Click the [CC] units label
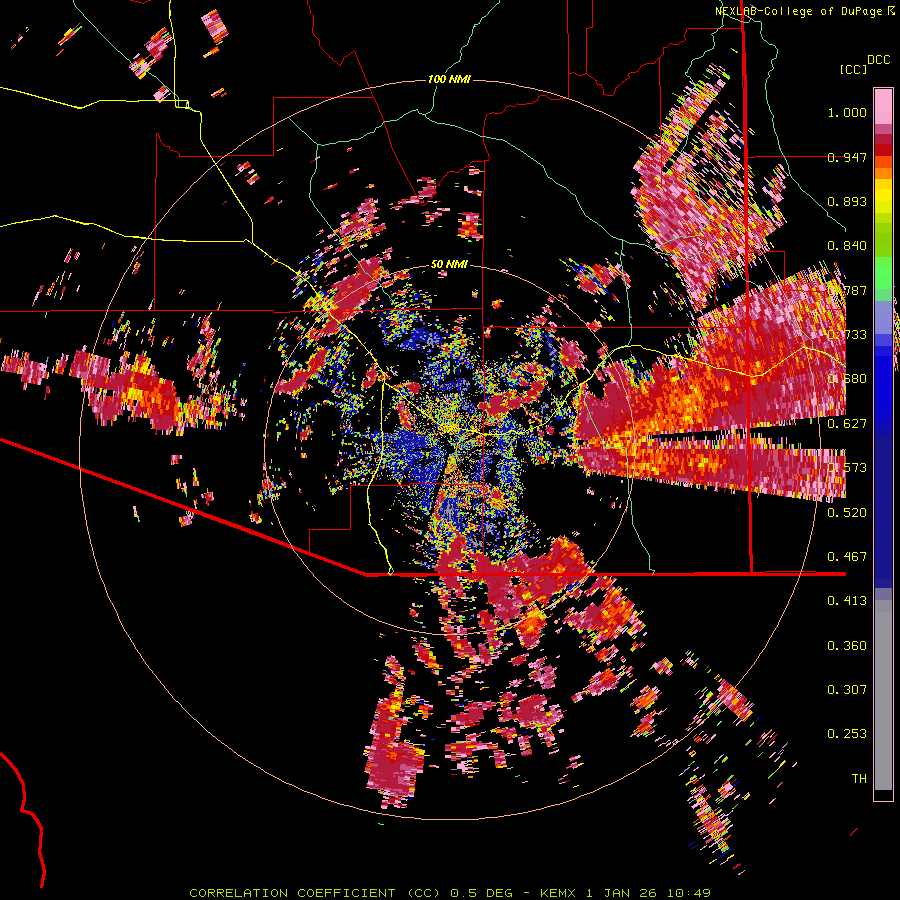This screenshot has height=900, width=900. coord(853,69)
